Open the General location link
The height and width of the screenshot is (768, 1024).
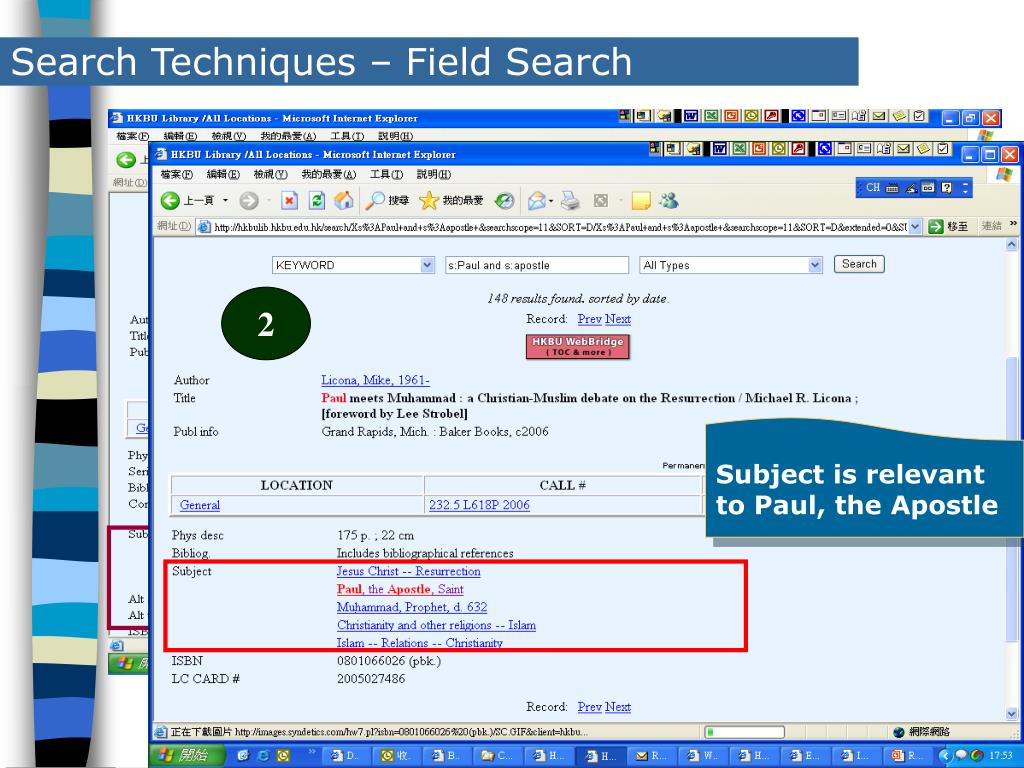[200, 505]
